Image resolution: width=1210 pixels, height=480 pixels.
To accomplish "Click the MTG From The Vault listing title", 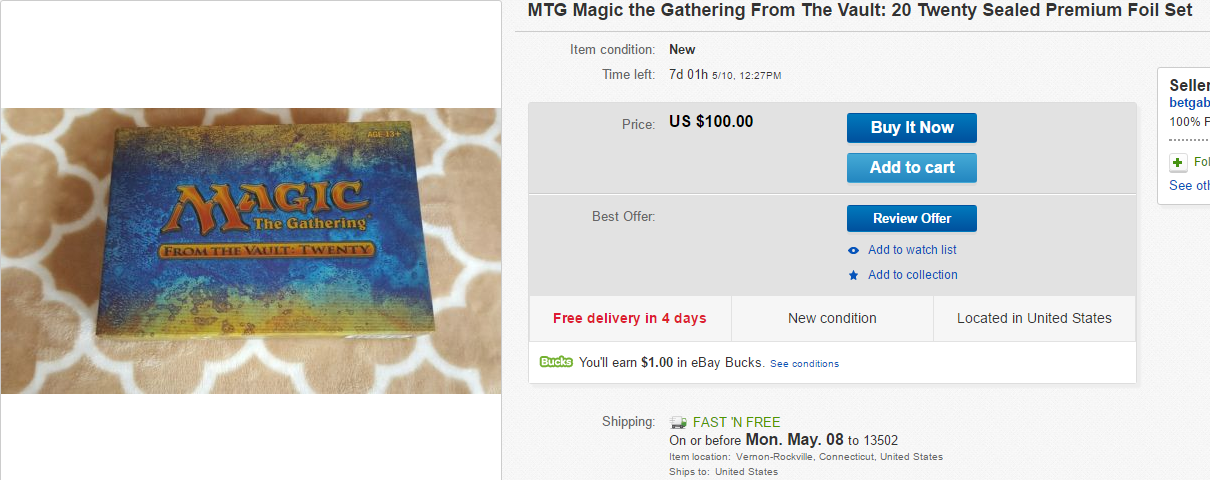I will pyautogui.click(x=860, y=10).
